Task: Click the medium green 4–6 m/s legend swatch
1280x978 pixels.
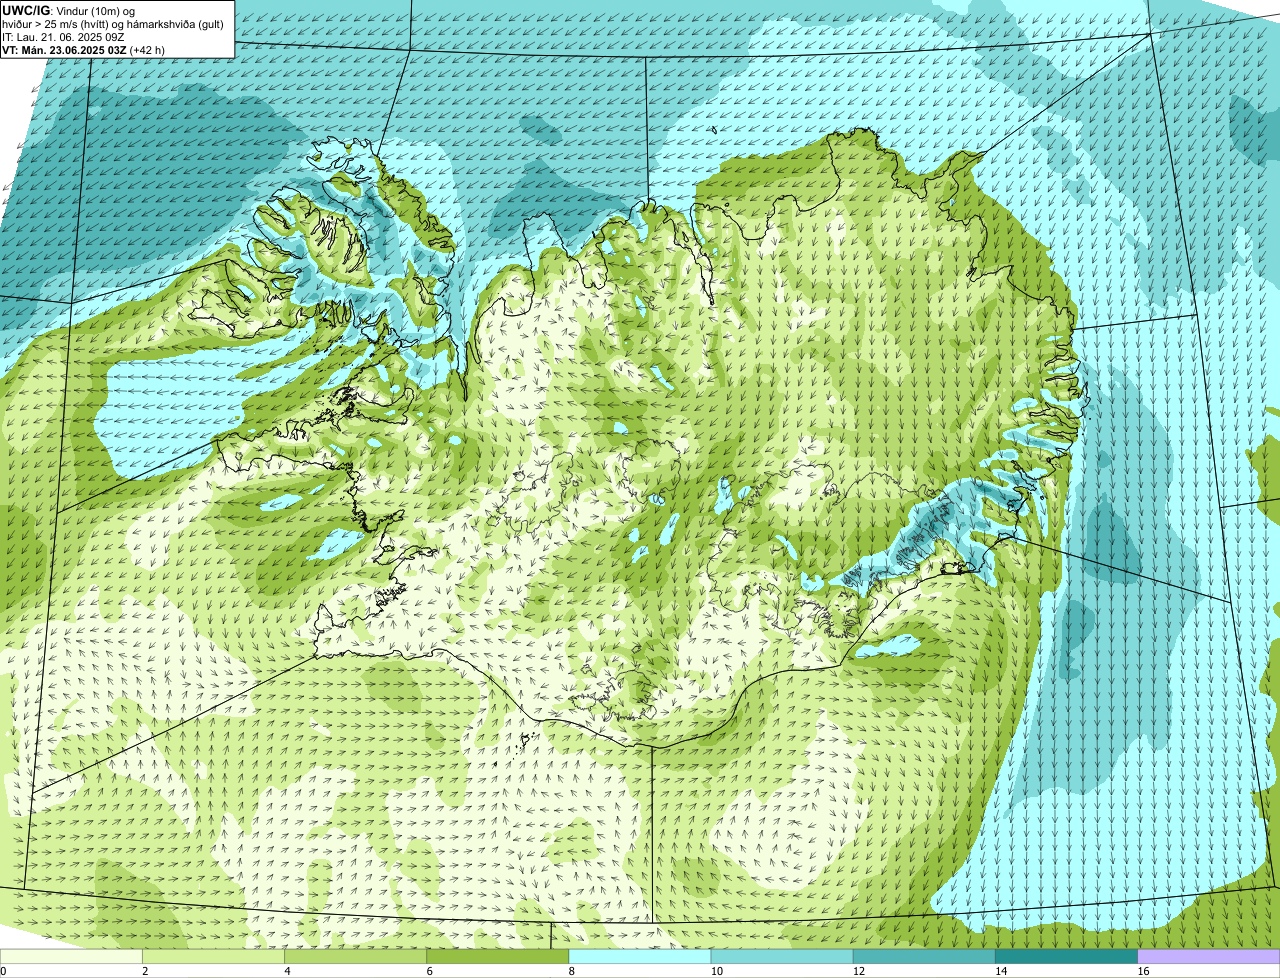Action: (355, 957)
